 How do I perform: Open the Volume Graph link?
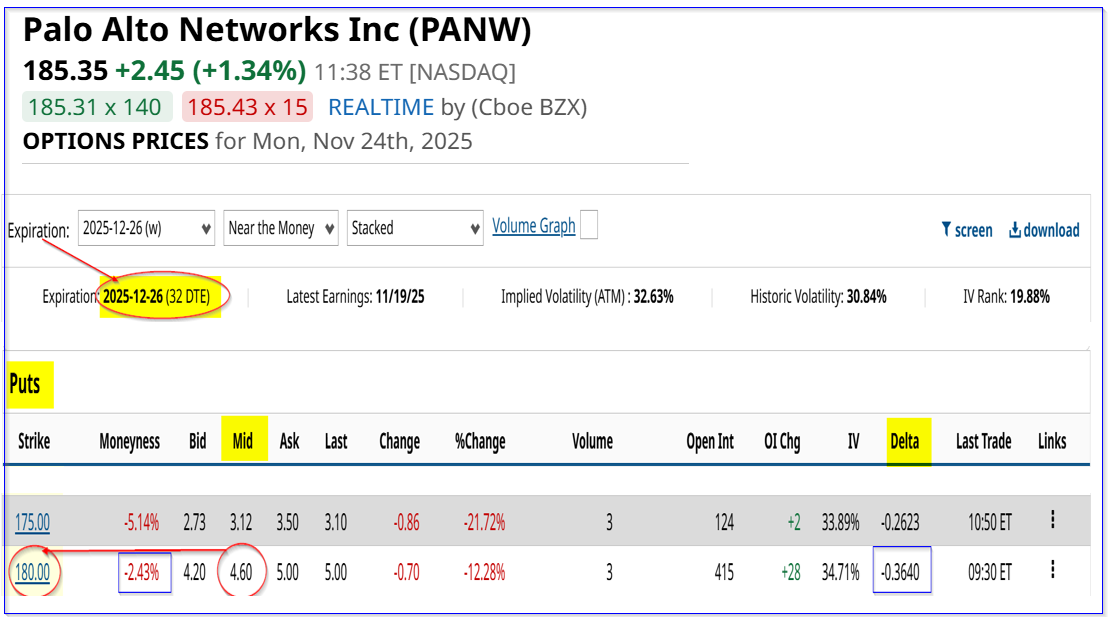pos(534,226)
